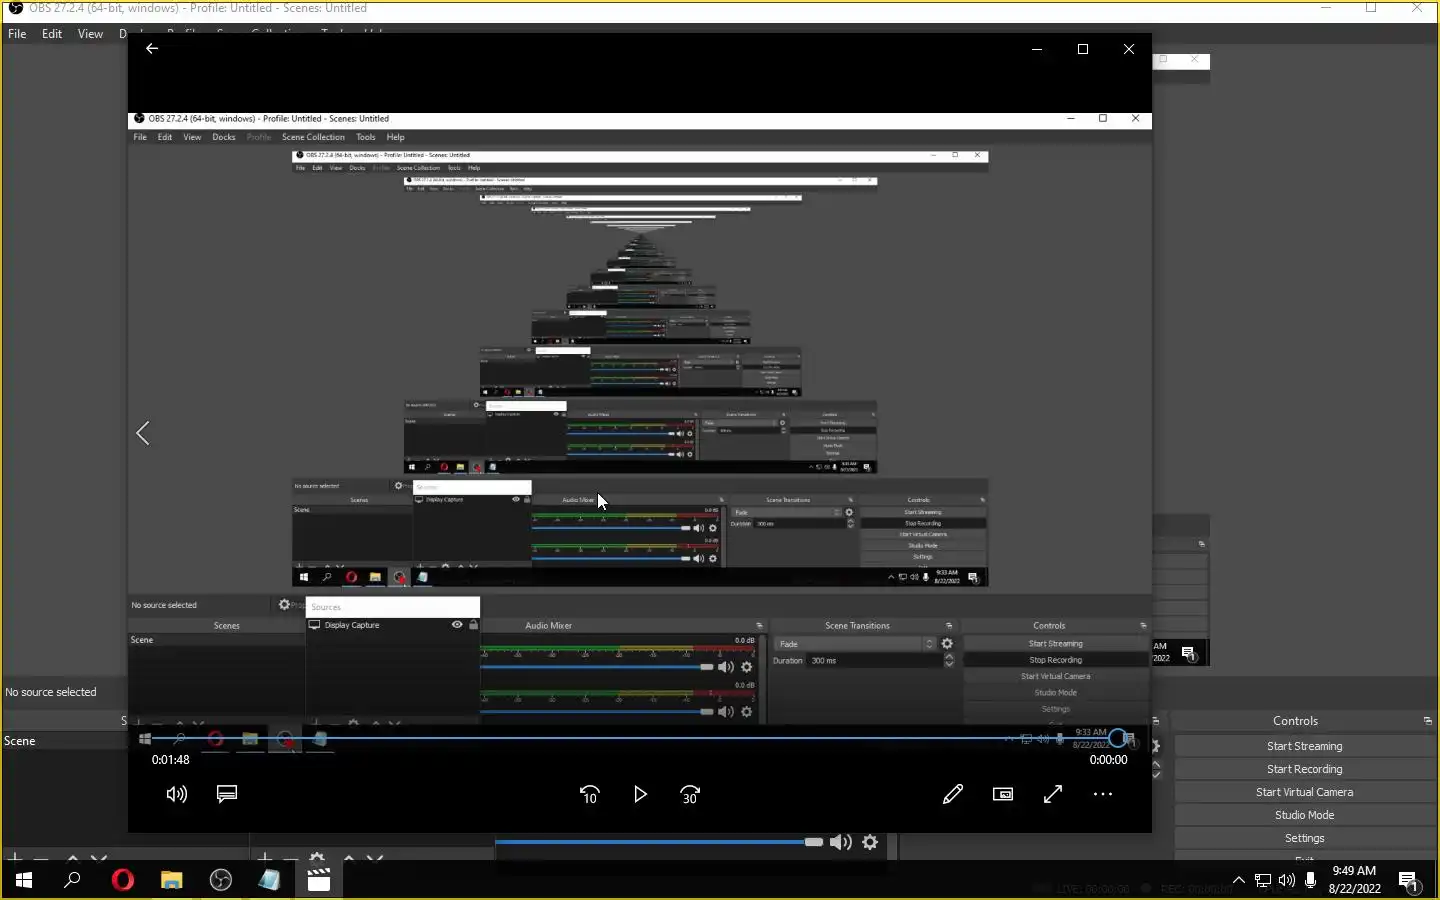This screenshot has height=900, width=1440.
Task: Skip back 10 seconds
Action: (590, 794)
